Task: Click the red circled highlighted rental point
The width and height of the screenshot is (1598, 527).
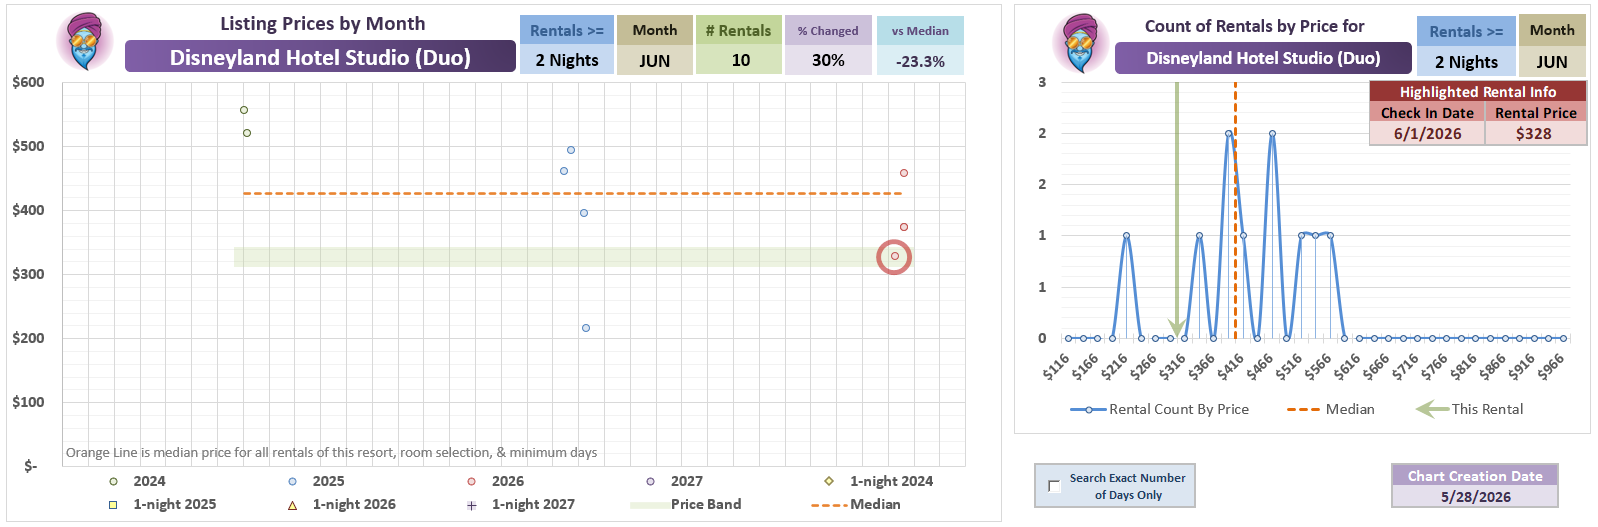Action: tap(894, 257)
